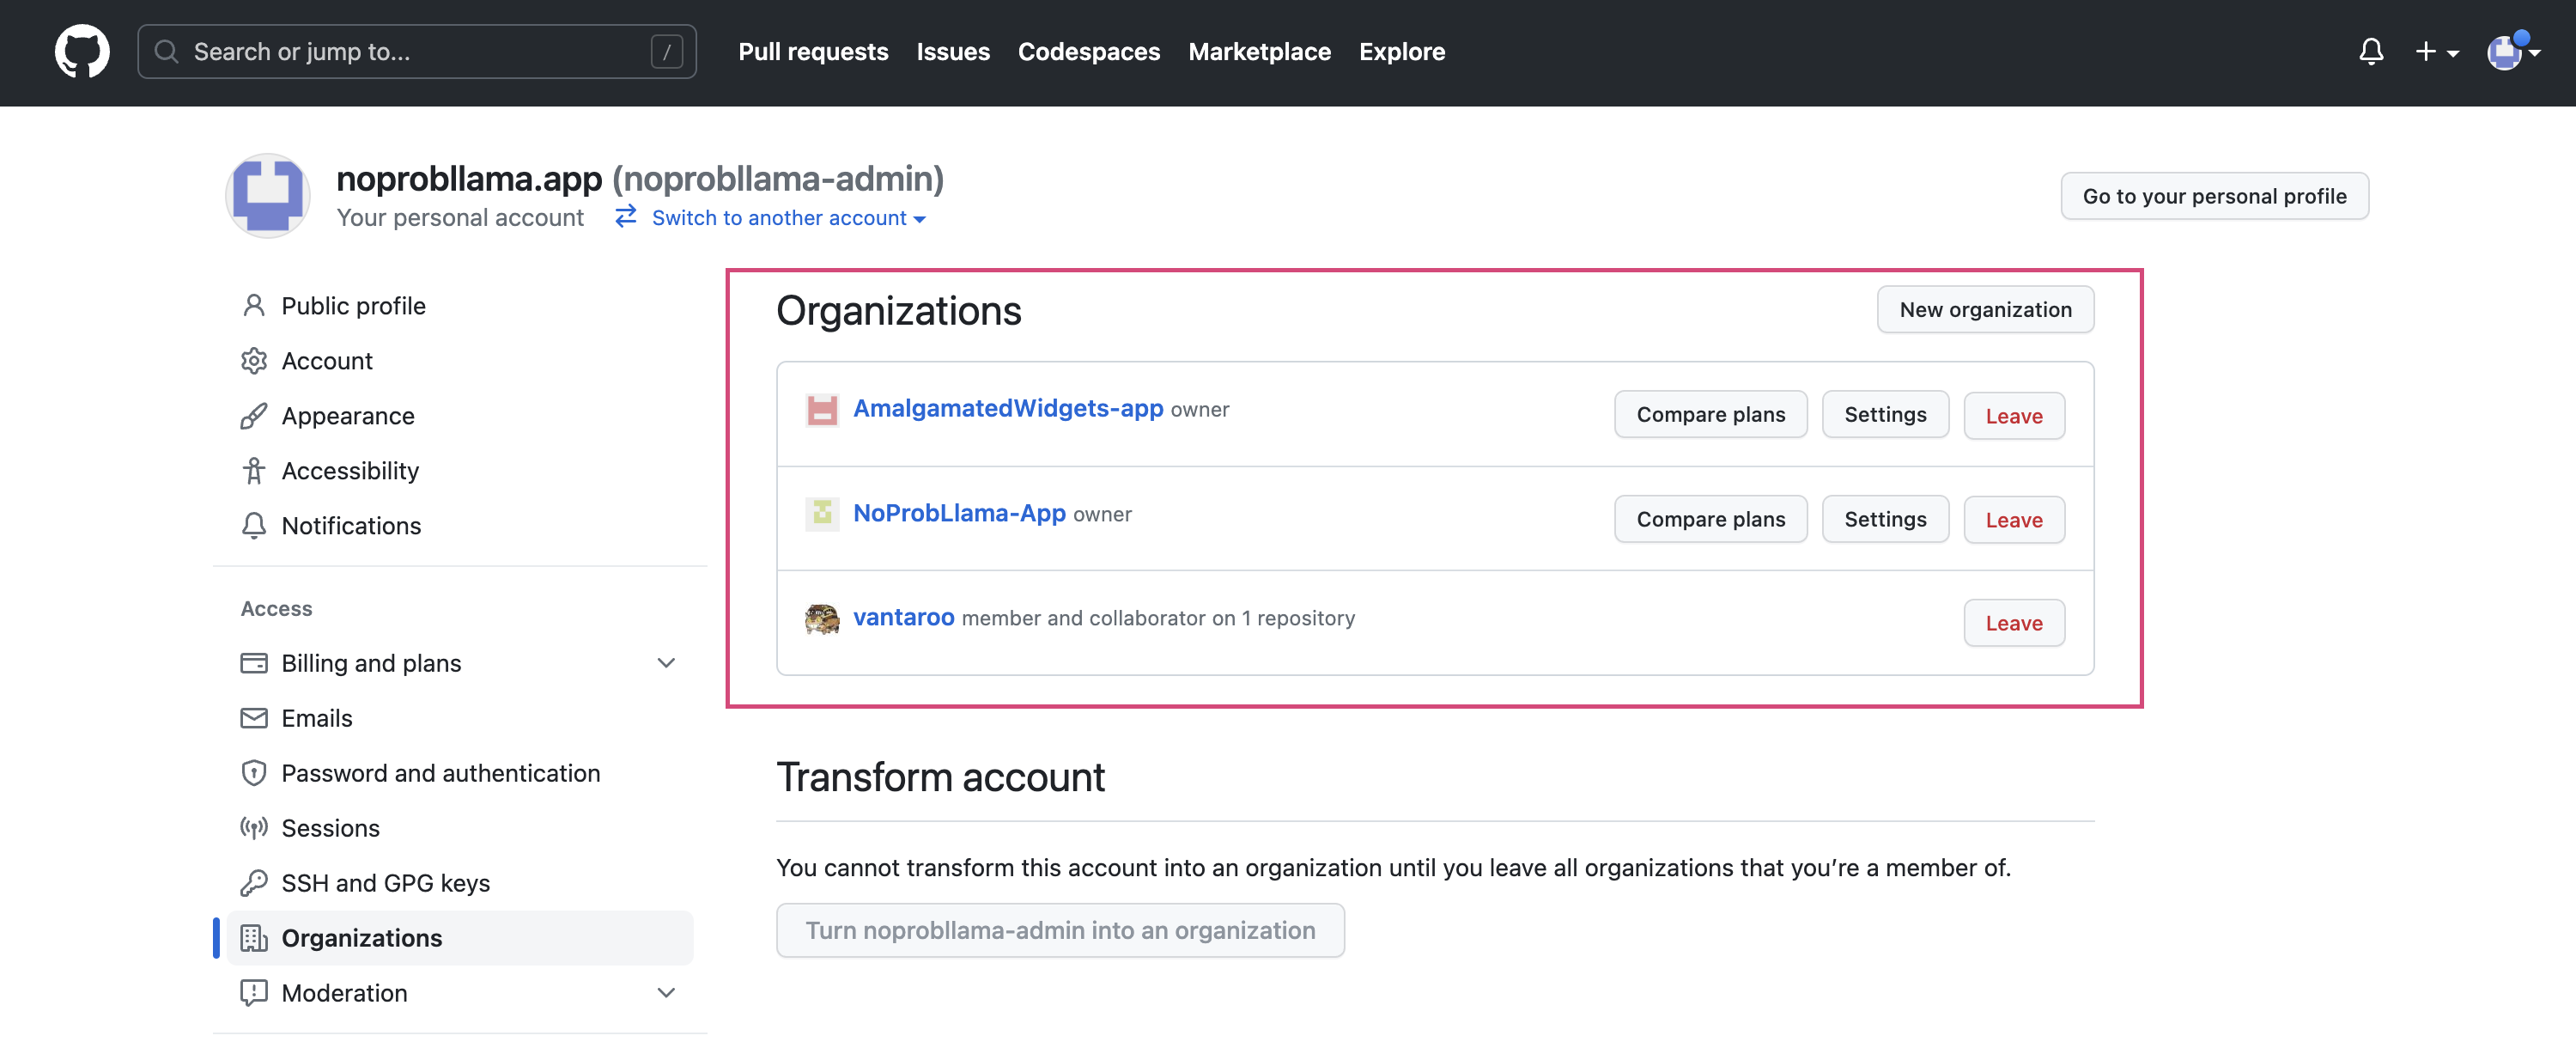Select Sessions settings page

[460, 828]
